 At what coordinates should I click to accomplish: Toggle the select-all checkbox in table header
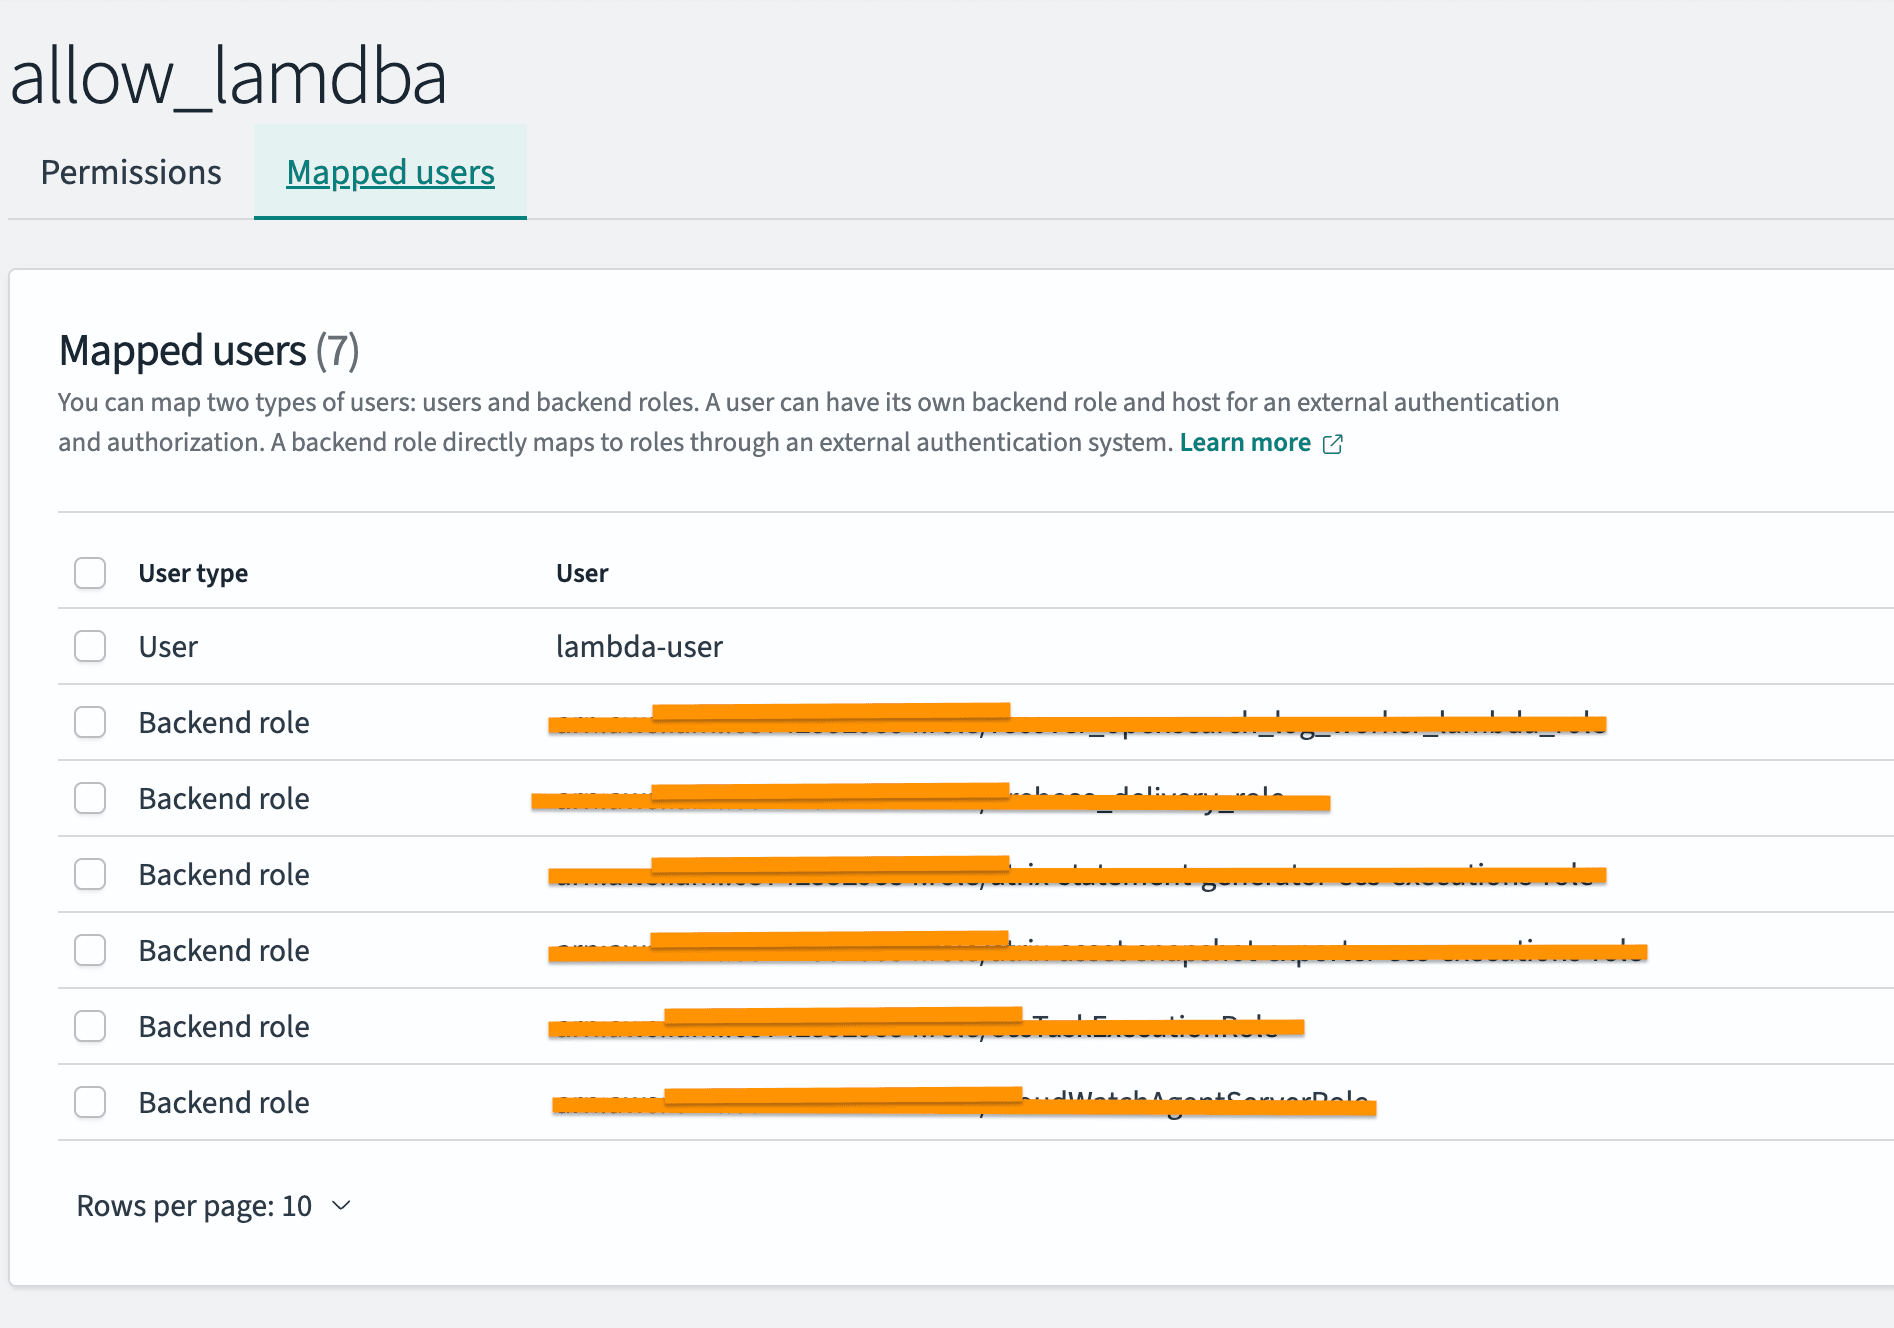click(90, 573)
